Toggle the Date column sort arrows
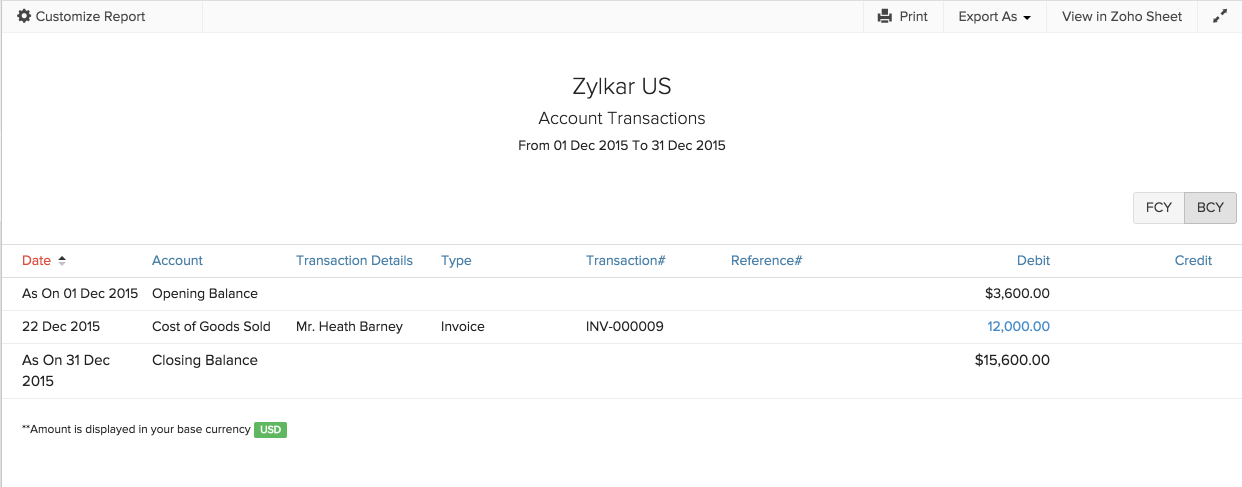 click(x=62, y=261)
